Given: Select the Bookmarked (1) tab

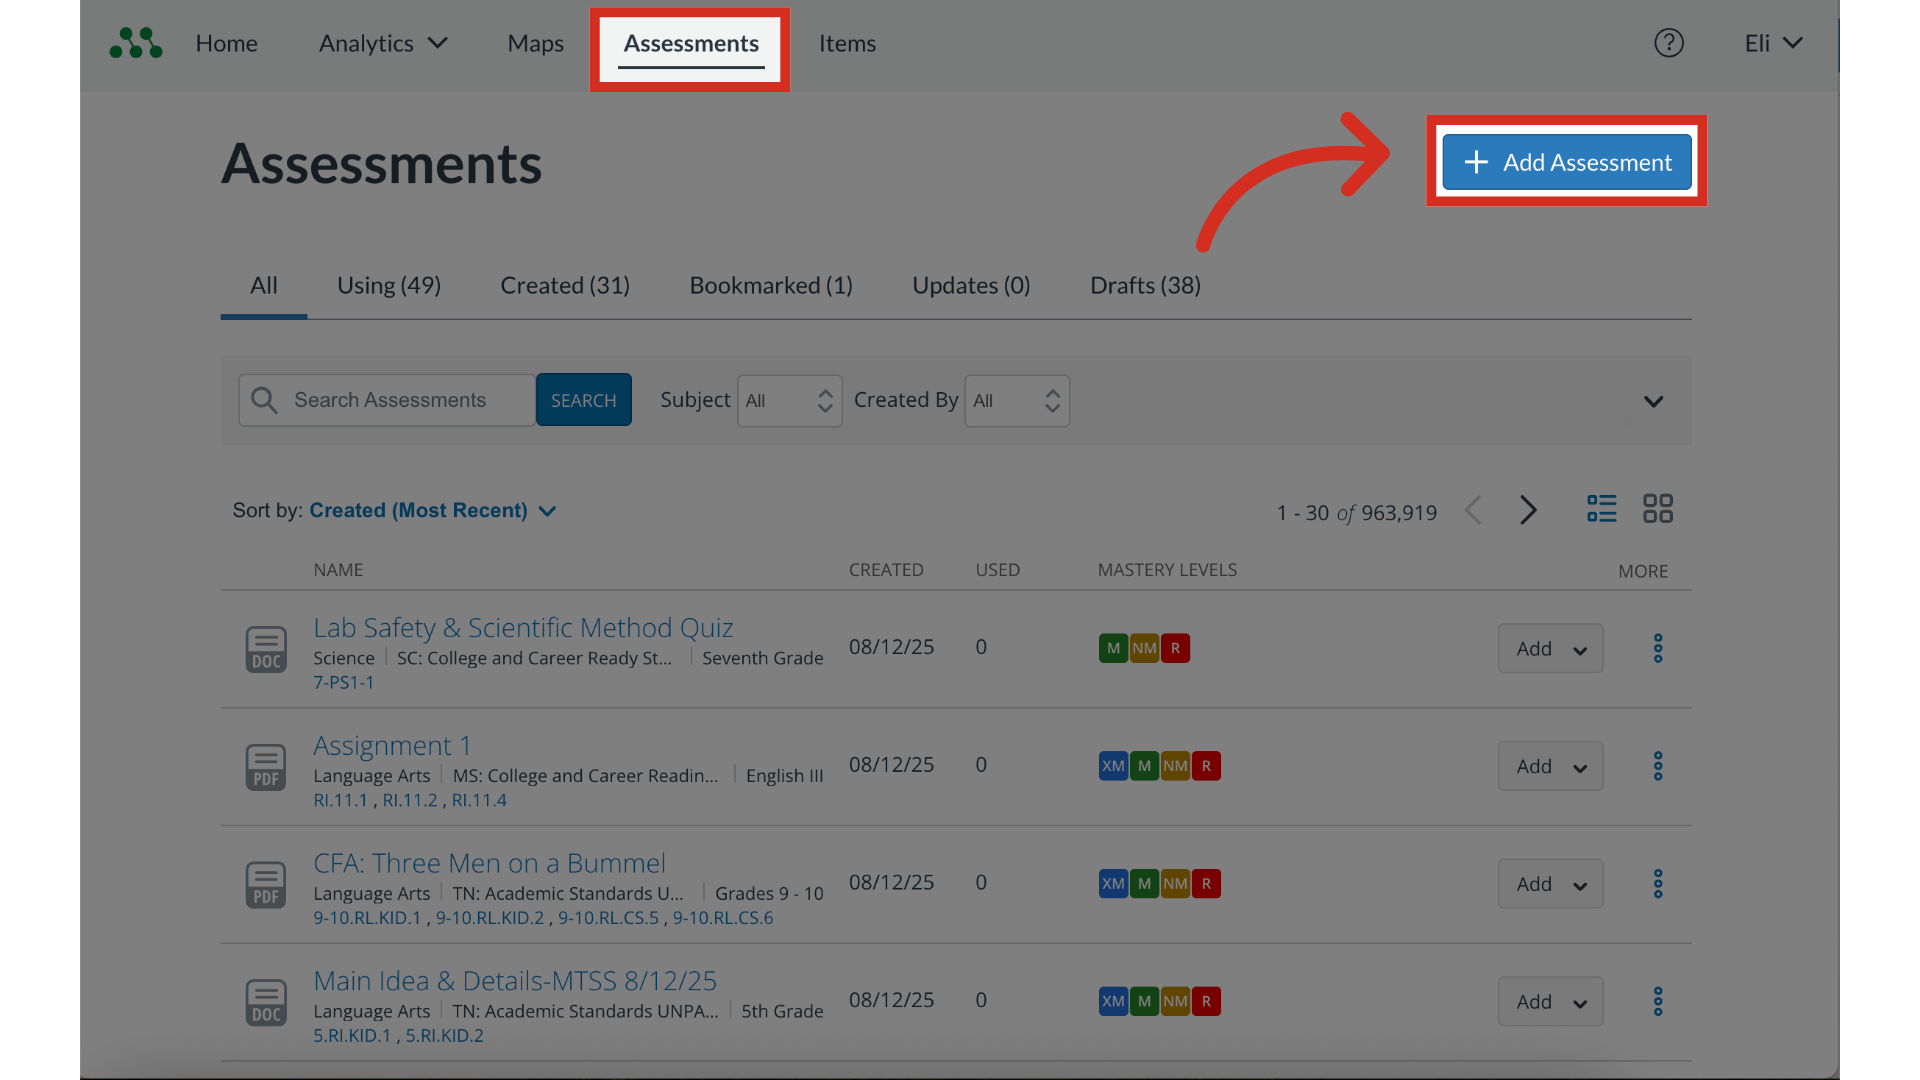Looking at the screenshot, I should point(770,286).
